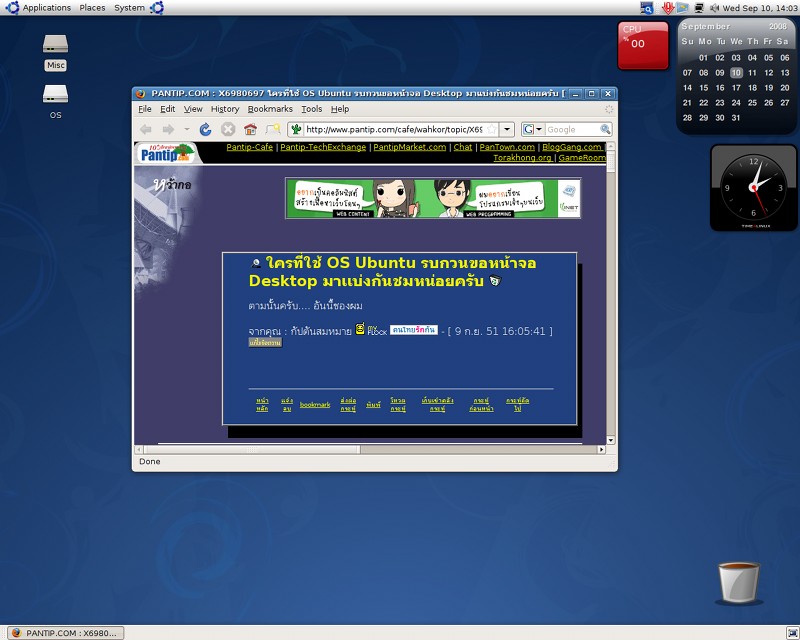800x640 pixels.
Task: Open the GameRoom link
Action: [x=582, y=158]
